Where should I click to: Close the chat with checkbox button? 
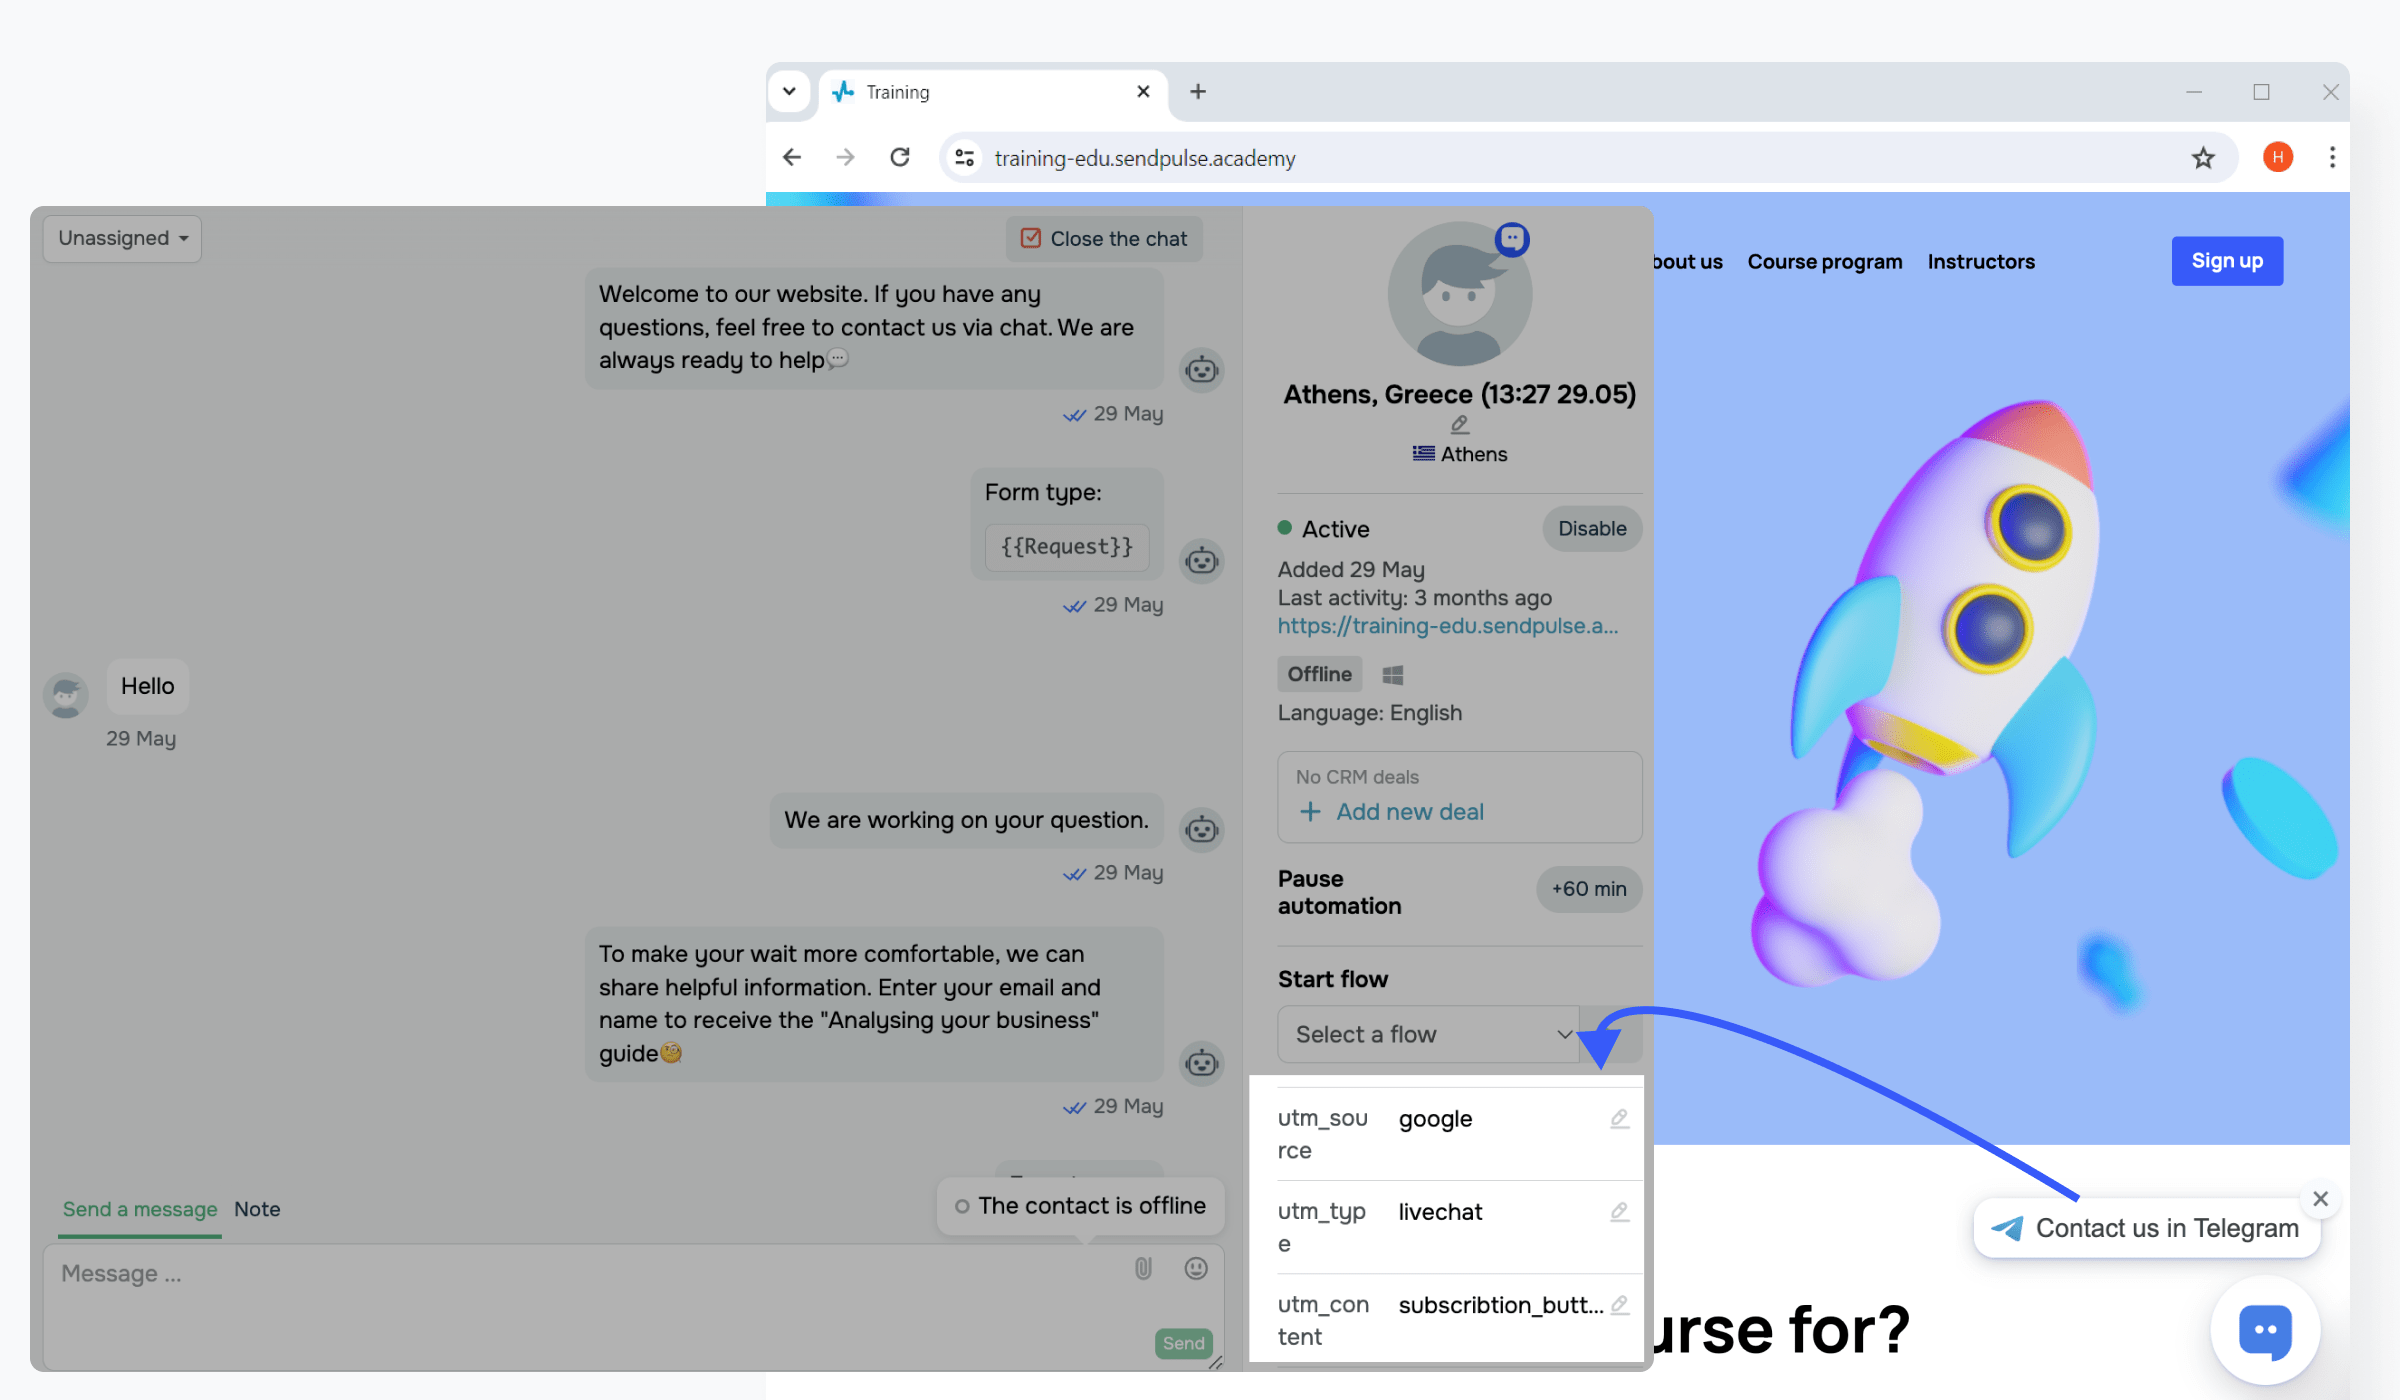pyautogui.click(x=1104, y=239)
